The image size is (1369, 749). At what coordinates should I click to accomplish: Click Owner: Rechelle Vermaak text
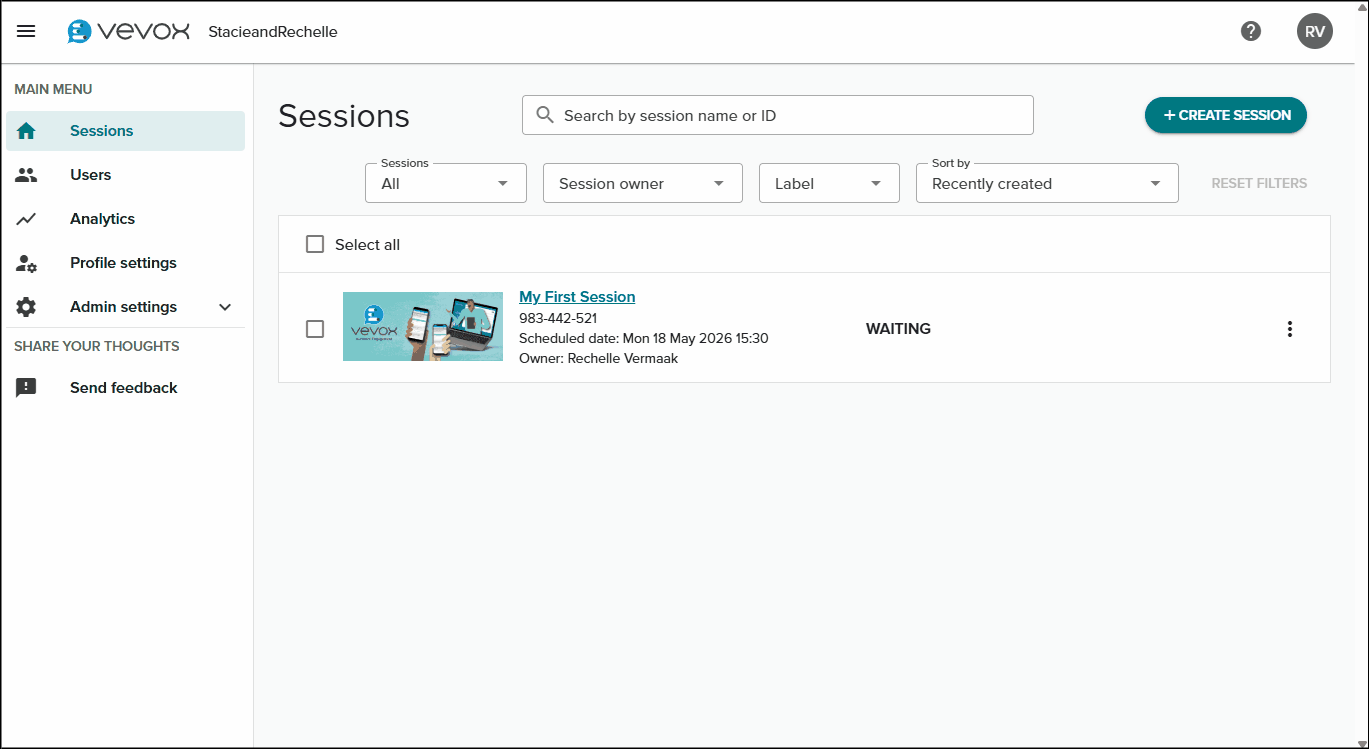598,358
